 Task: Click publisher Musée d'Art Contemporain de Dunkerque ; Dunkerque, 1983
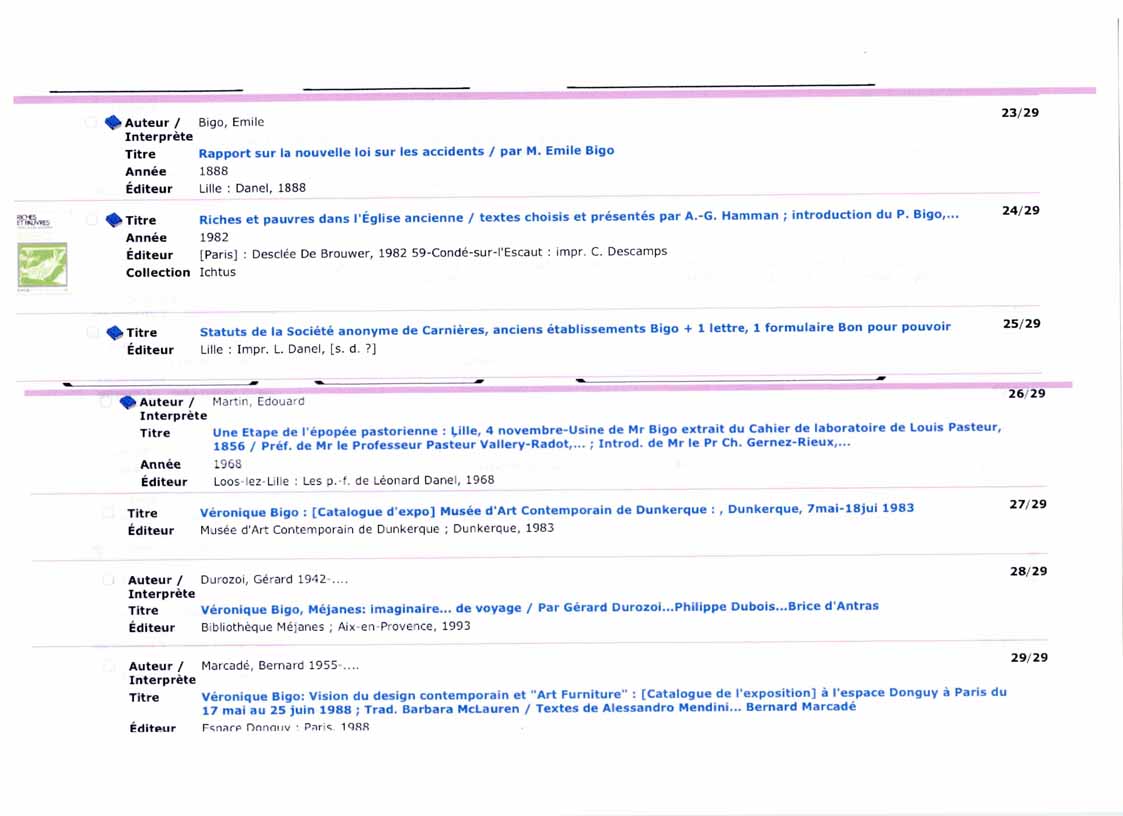pyautogui.click(x=377, y=529)
